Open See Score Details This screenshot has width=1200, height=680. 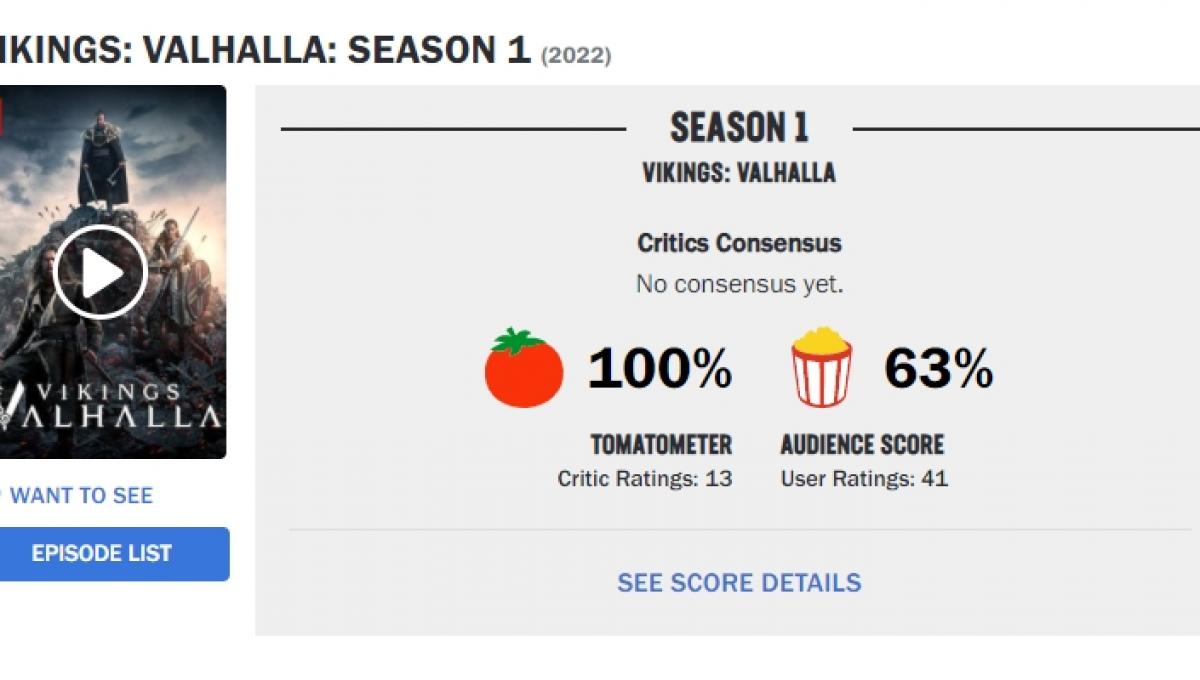point(740,582)
